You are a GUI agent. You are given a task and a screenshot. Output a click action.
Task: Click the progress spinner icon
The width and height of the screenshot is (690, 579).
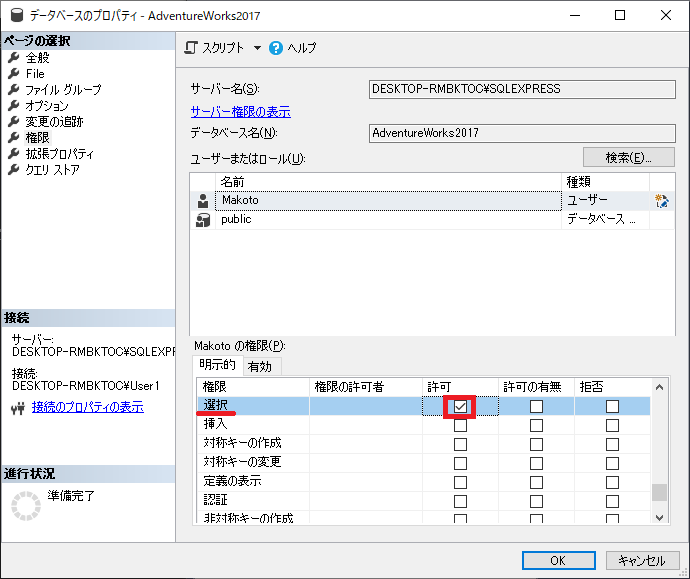point(26,506)
